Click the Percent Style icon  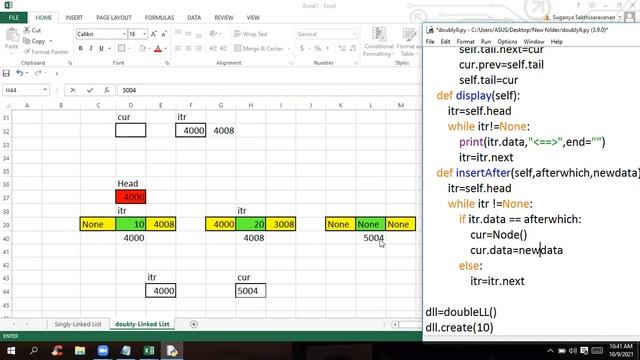318,49
